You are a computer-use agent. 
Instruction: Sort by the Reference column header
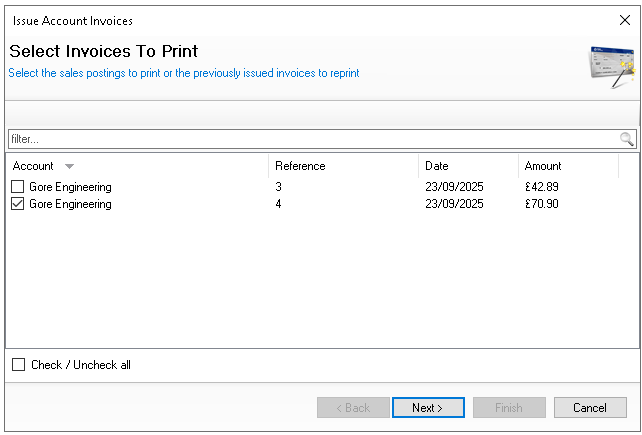(x=300, y=166)
